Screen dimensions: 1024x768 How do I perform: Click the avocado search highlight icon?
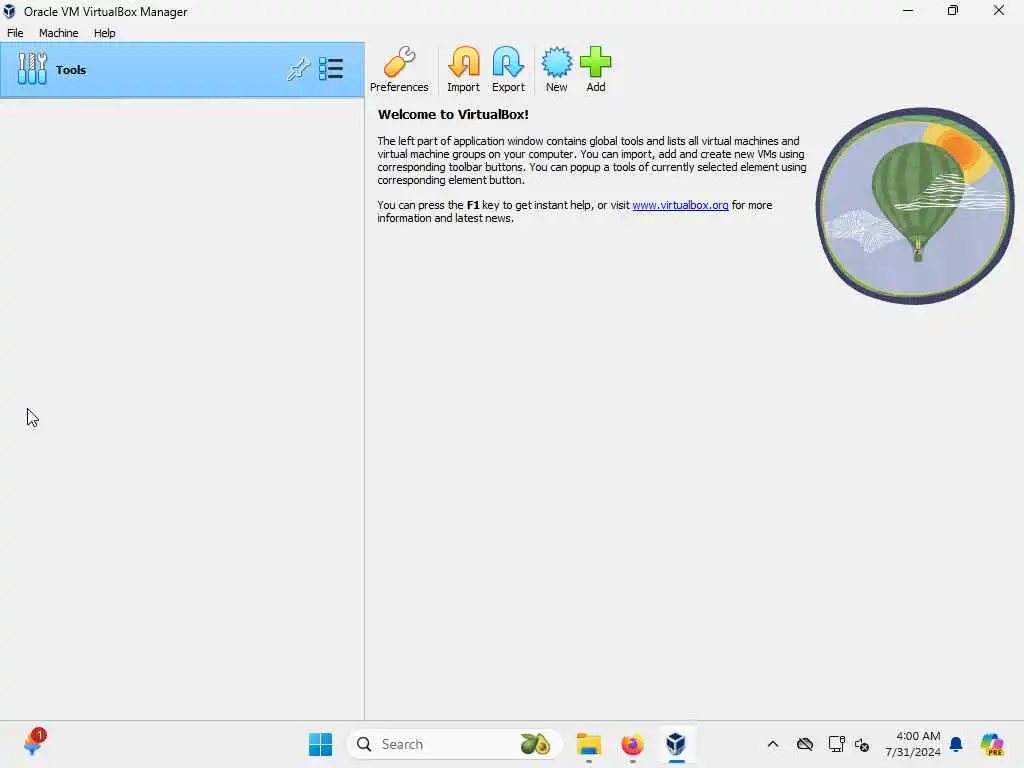(x=535, y=744)
